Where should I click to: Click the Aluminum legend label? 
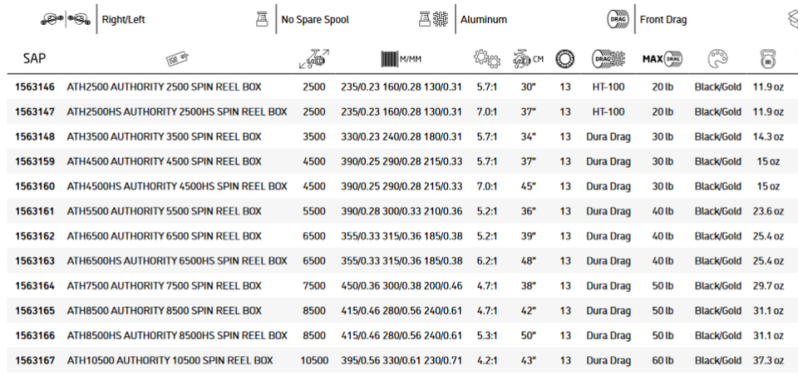pos(483,19)
